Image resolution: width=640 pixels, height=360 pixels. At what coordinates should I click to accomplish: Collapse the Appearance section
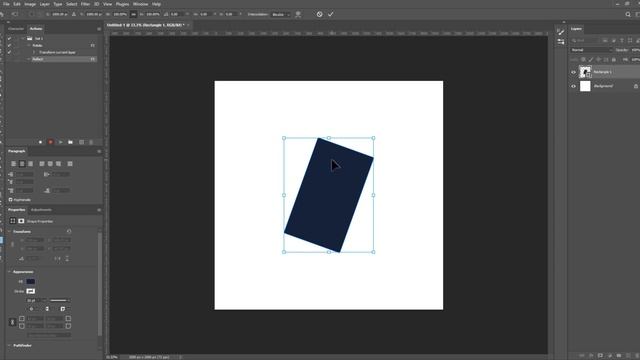point(10,272)
